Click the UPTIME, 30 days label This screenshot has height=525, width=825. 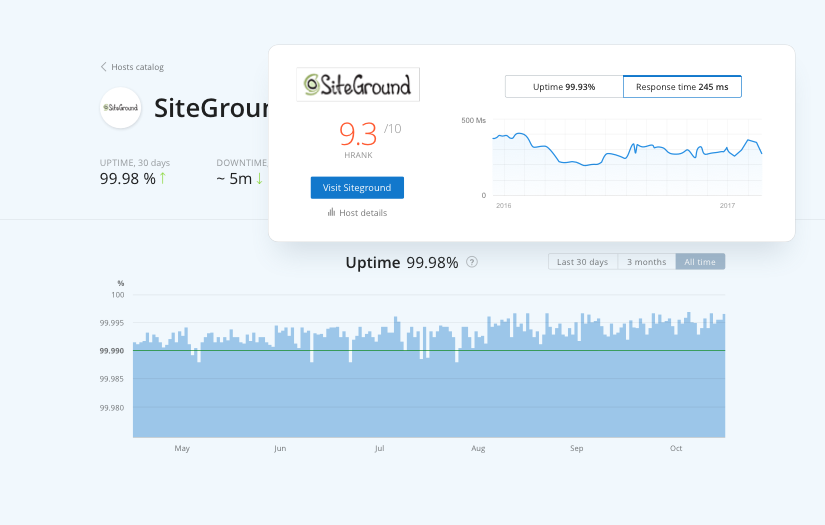[x=135, y=163]
